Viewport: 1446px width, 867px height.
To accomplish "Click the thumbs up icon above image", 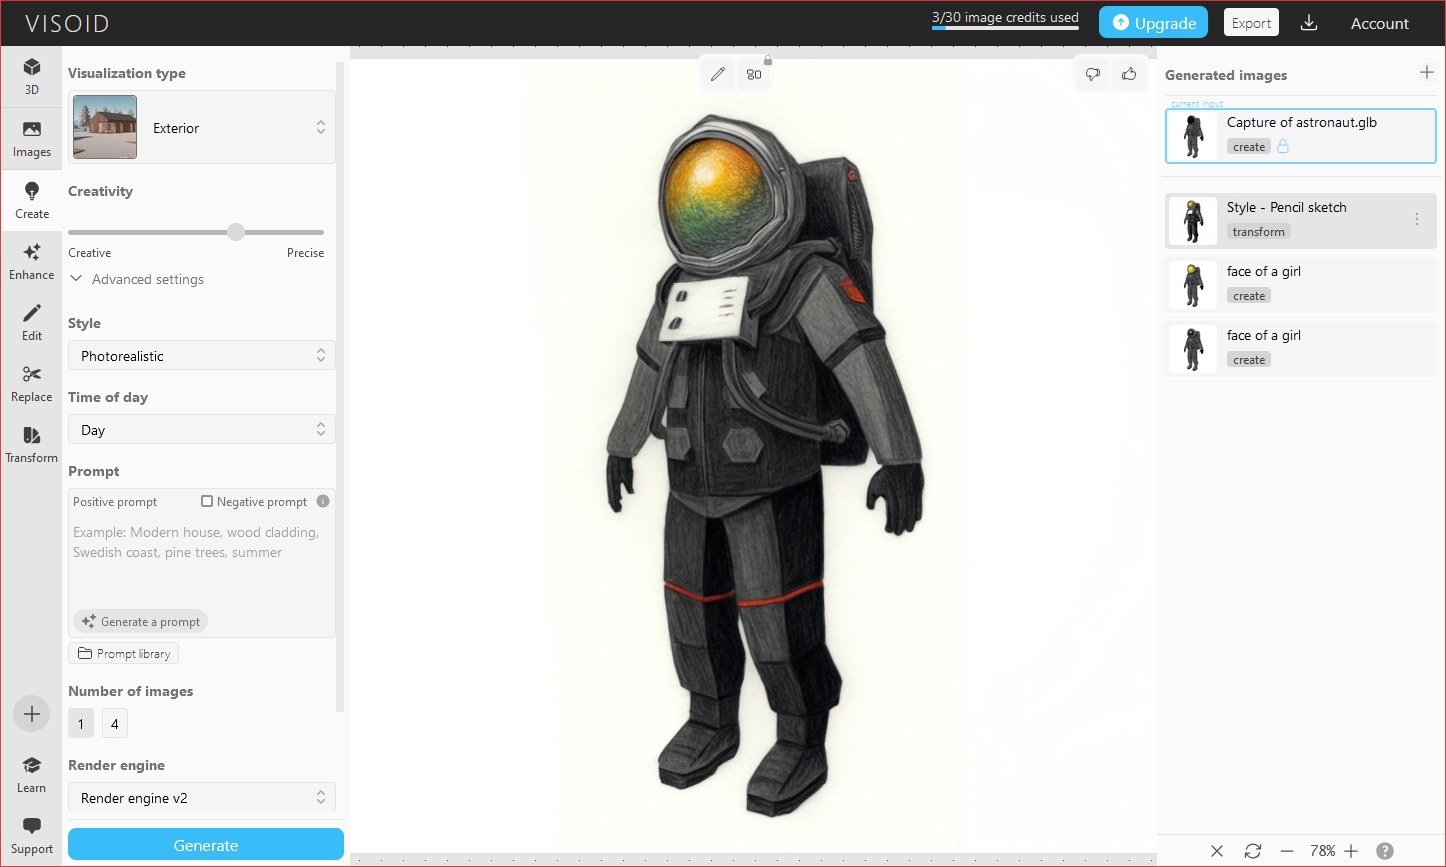I will click(x=1129, y=74).
